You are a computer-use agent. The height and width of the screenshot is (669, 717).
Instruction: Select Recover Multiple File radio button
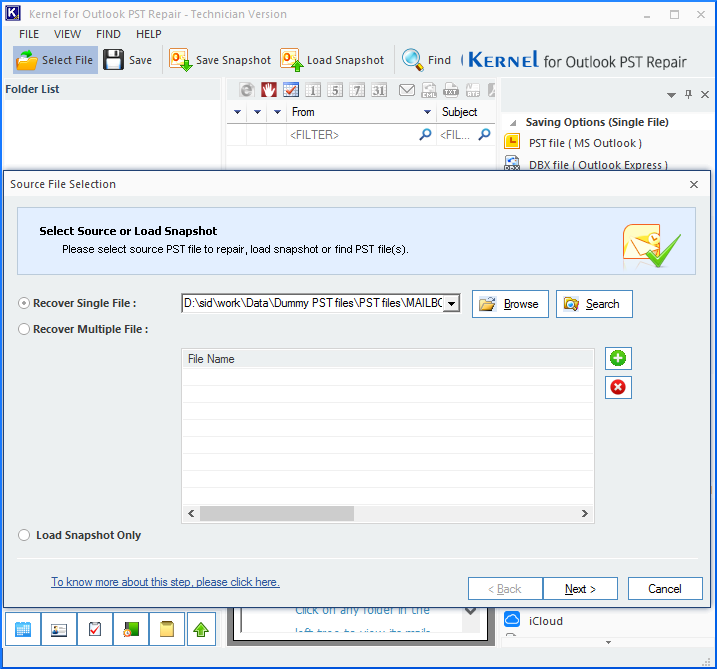coord(24,329)
